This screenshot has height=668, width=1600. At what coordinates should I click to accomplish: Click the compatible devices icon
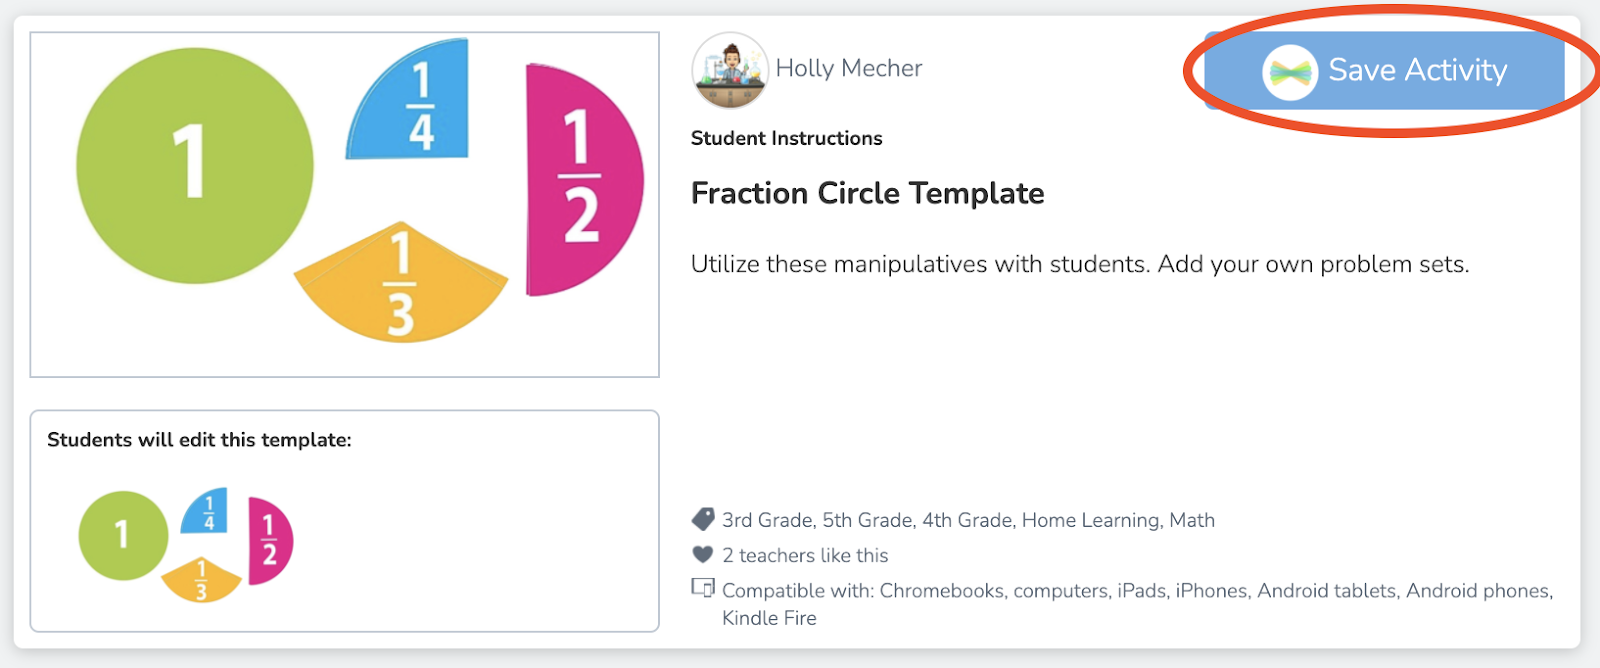[x=703, y=588]
